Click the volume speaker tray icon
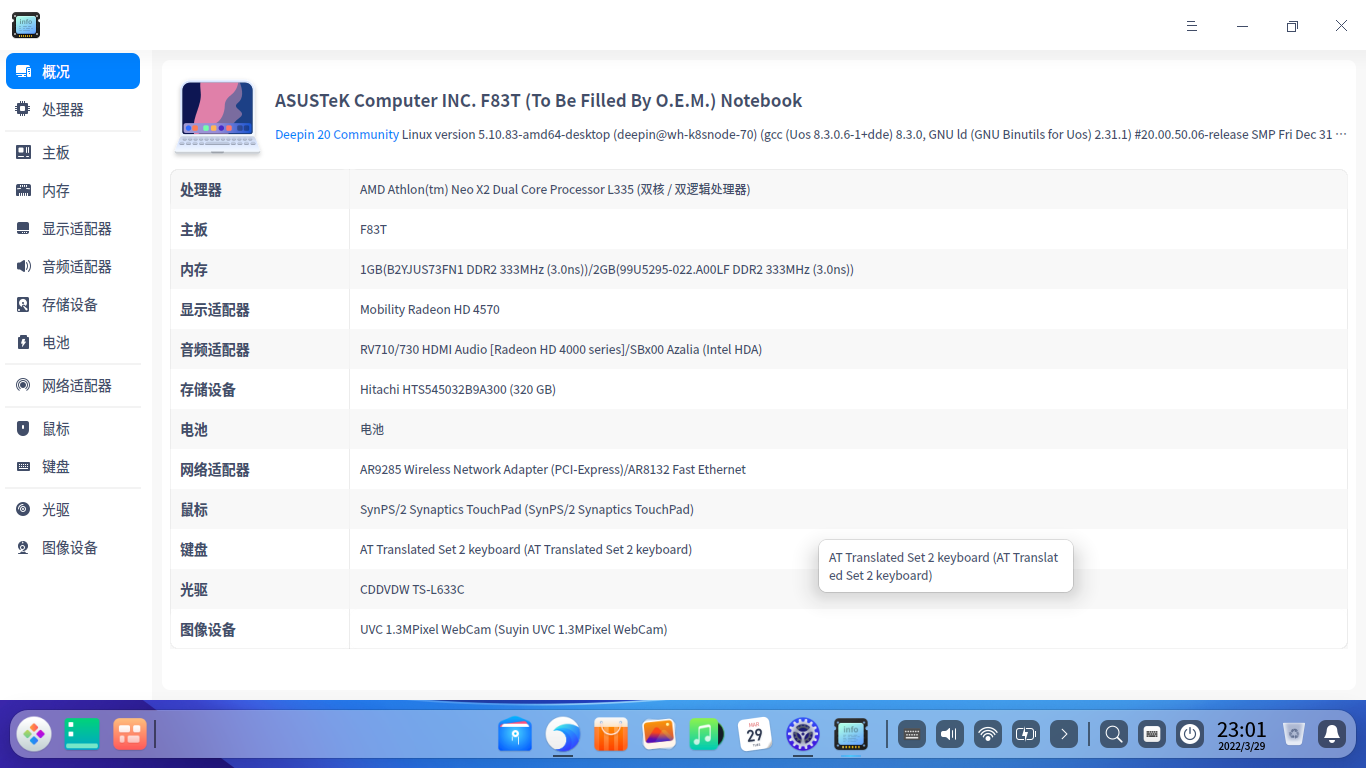The width and height of the screenshot is (1366, 768). pos(949,735)
